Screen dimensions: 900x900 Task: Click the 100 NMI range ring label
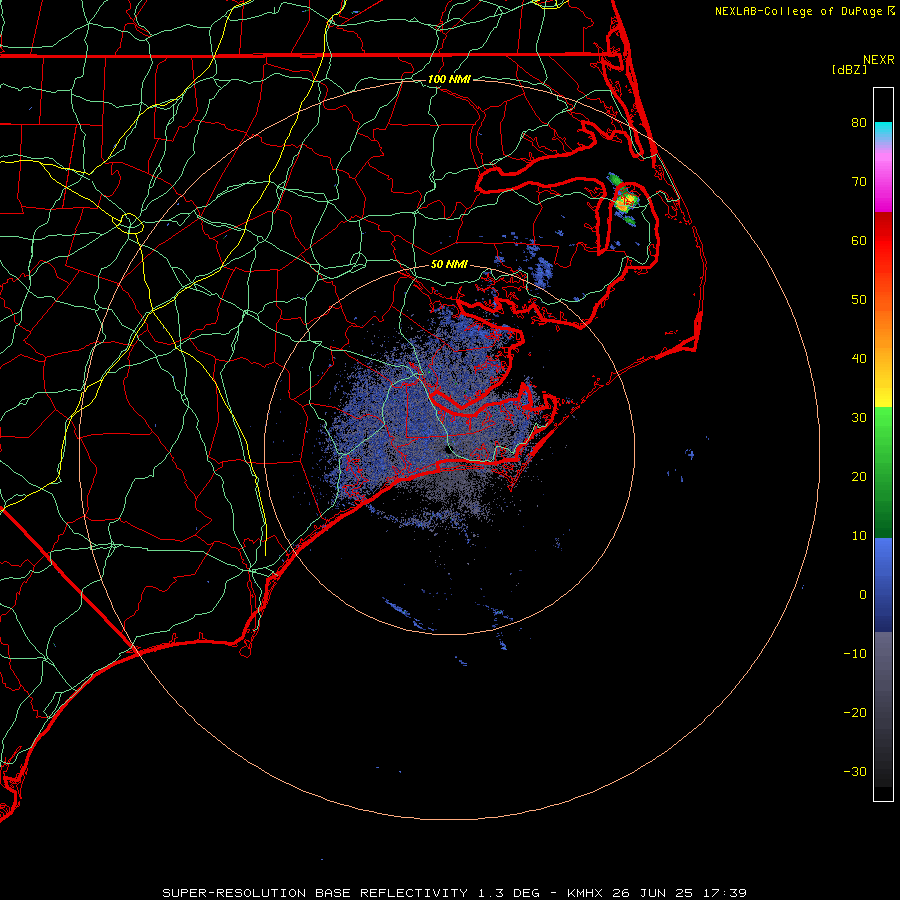449,79
